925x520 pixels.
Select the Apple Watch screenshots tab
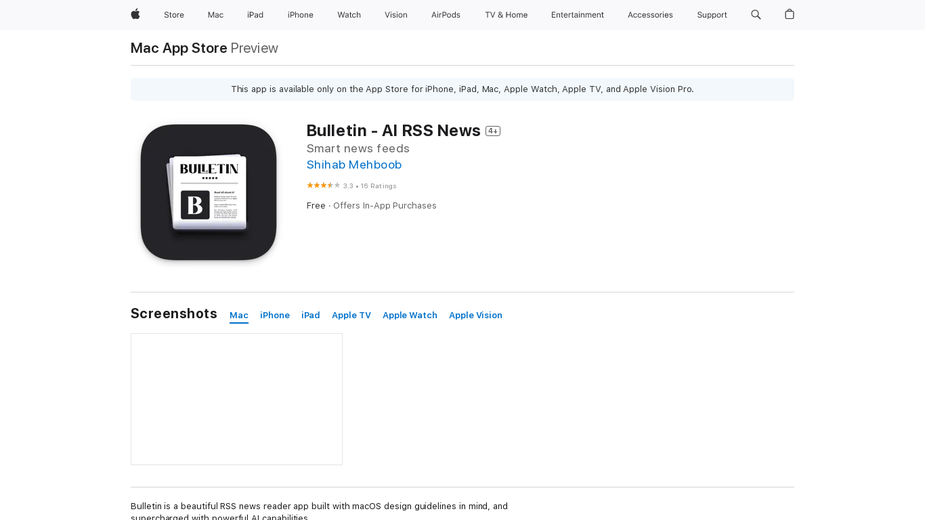click(409, 315)
